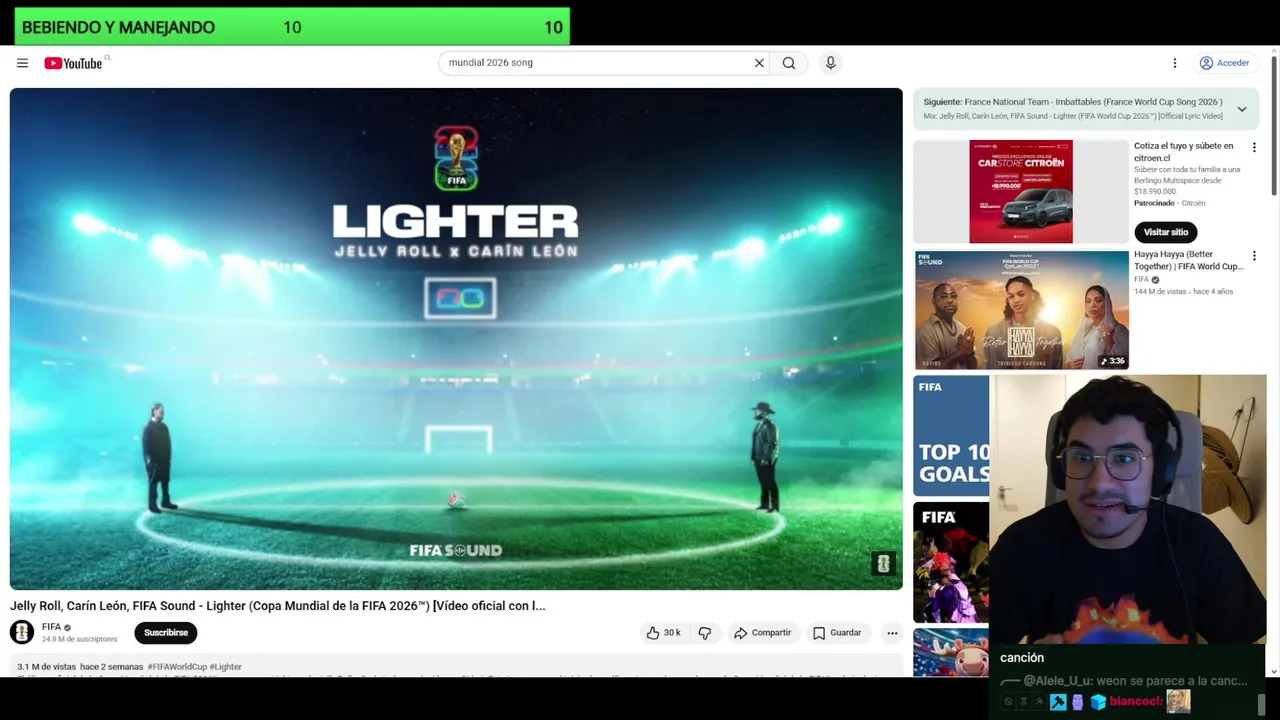Open the YouTube settings three-dot menu
Screen dimensions: 1280x720
(x=1175, y=63)
